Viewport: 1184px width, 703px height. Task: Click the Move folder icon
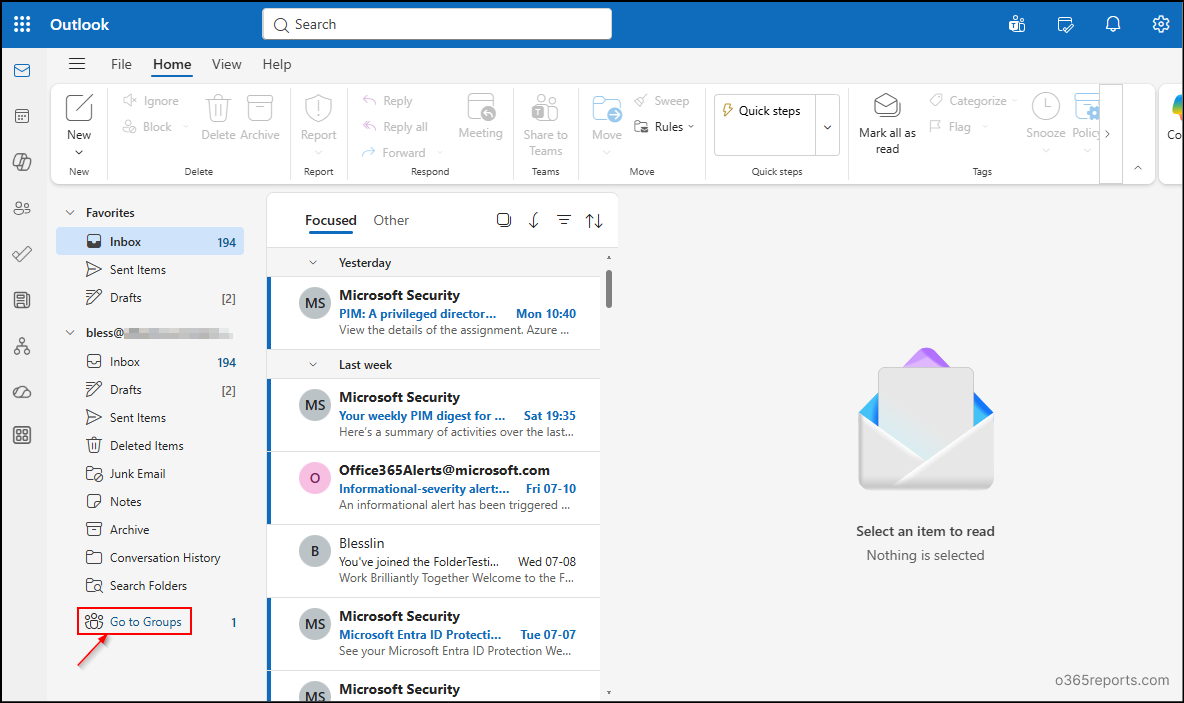pyautogui.click(x=607, y=109)
